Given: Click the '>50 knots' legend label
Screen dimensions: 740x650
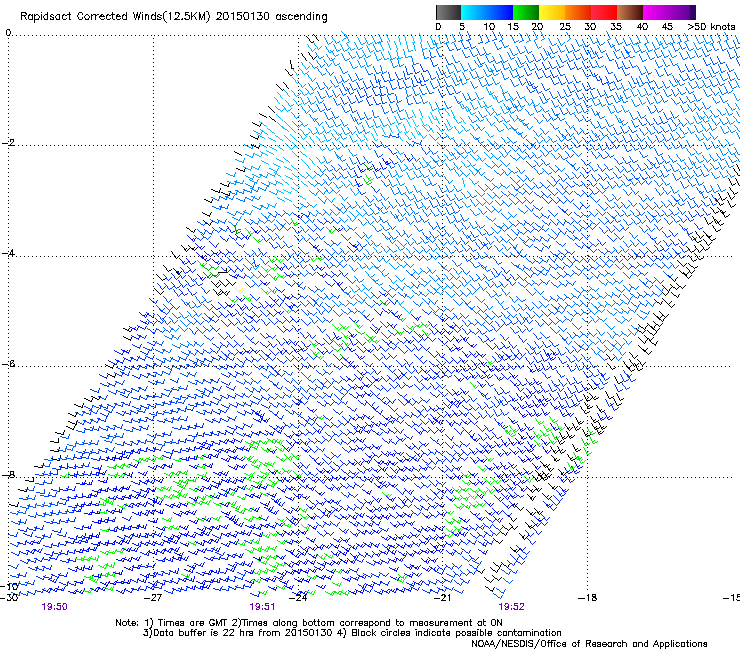Looking at the screenshot, I should tap(711, 27).
